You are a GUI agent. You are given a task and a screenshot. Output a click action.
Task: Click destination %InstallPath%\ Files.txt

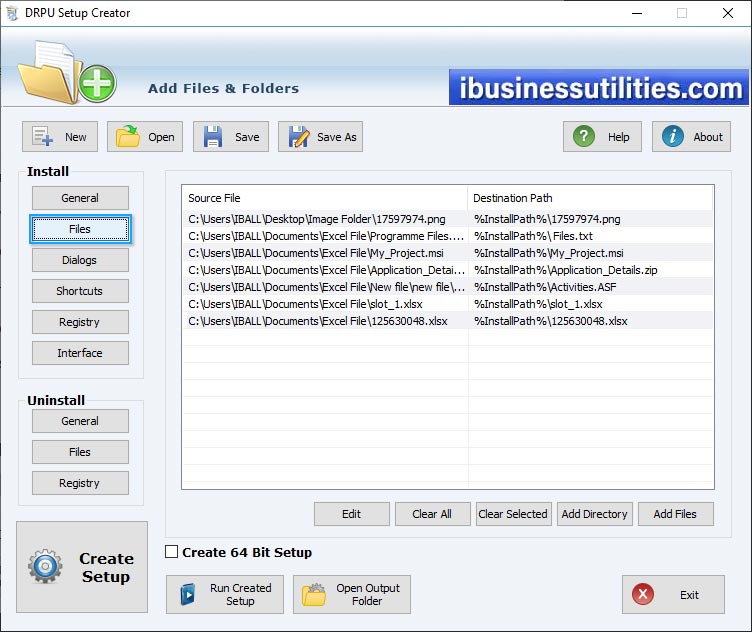click(x=533, y=236)
